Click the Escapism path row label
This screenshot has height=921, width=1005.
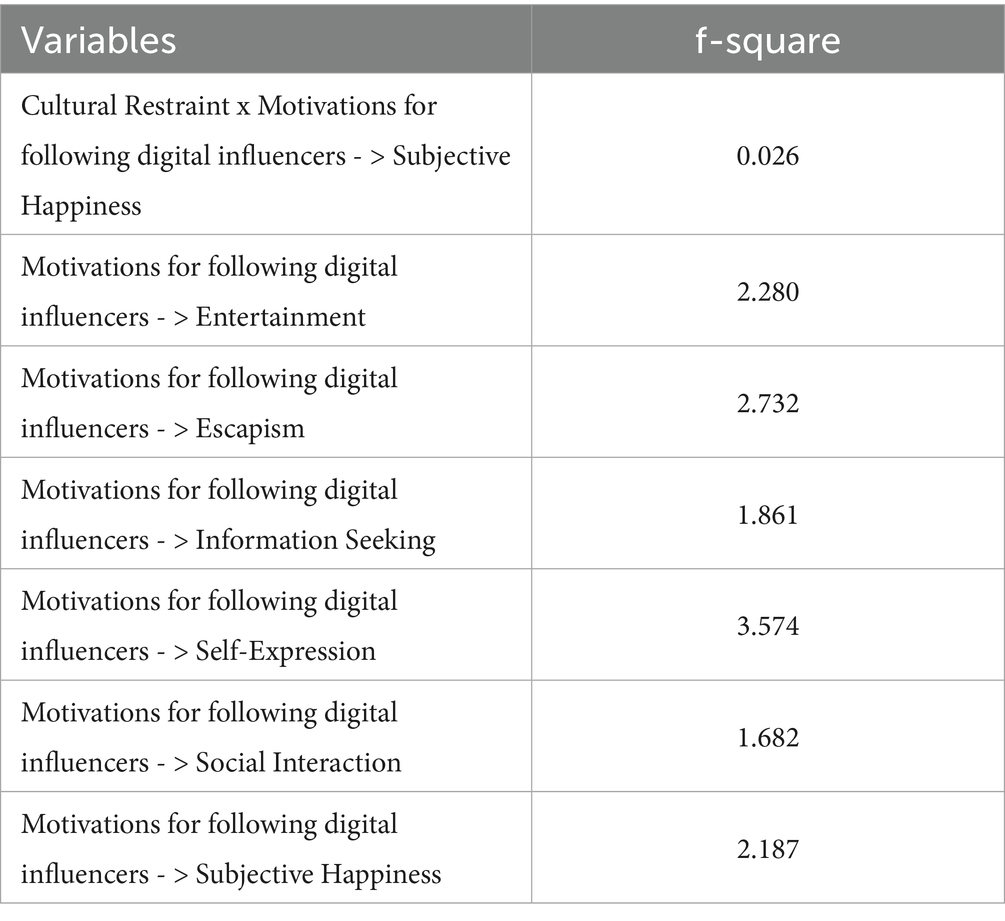coord(209,403)
